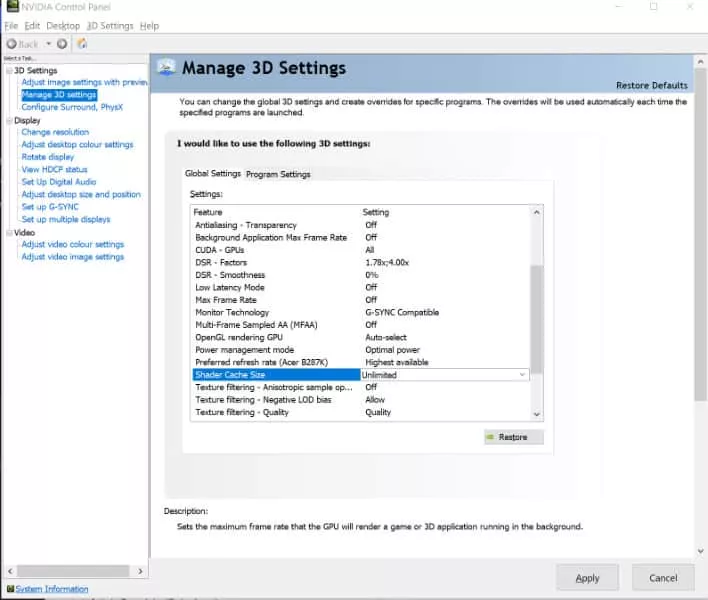Select the OpenGL rendering GPU row
Viewport: 708px width, 600px height.
coord(361,337)
